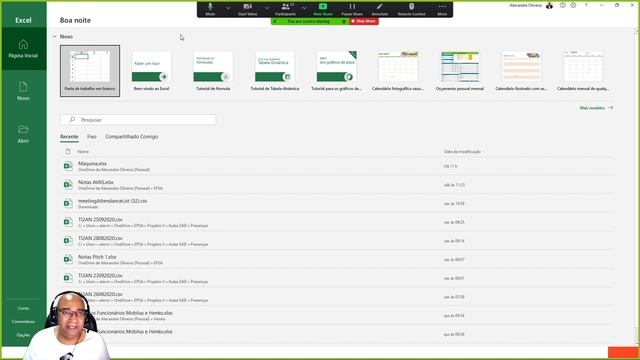Screen dimensions: 640x360
Task: Switch to Compartilhado Comigo tab
Action: coord(131,137)
